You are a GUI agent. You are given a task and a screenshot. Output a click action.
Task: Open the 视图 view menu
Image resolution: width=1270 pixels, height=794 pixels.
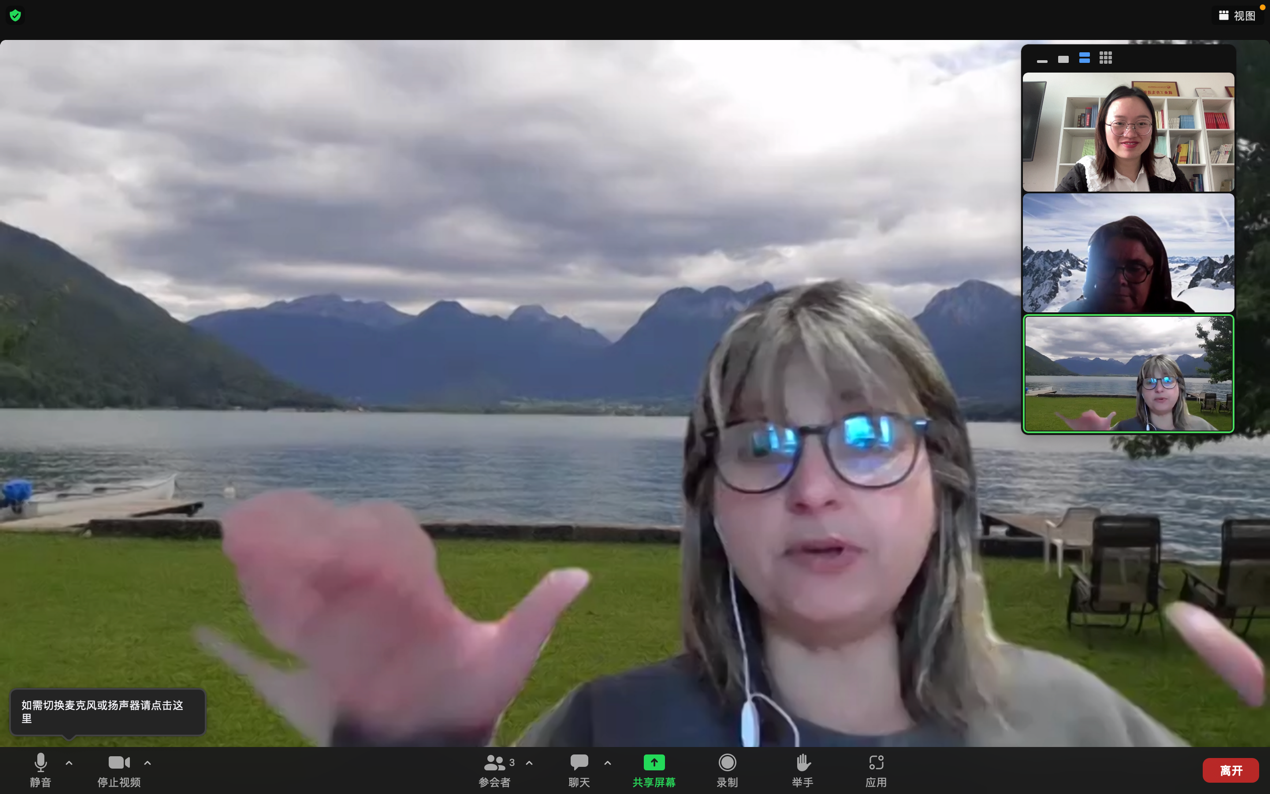coord(1237,15)
